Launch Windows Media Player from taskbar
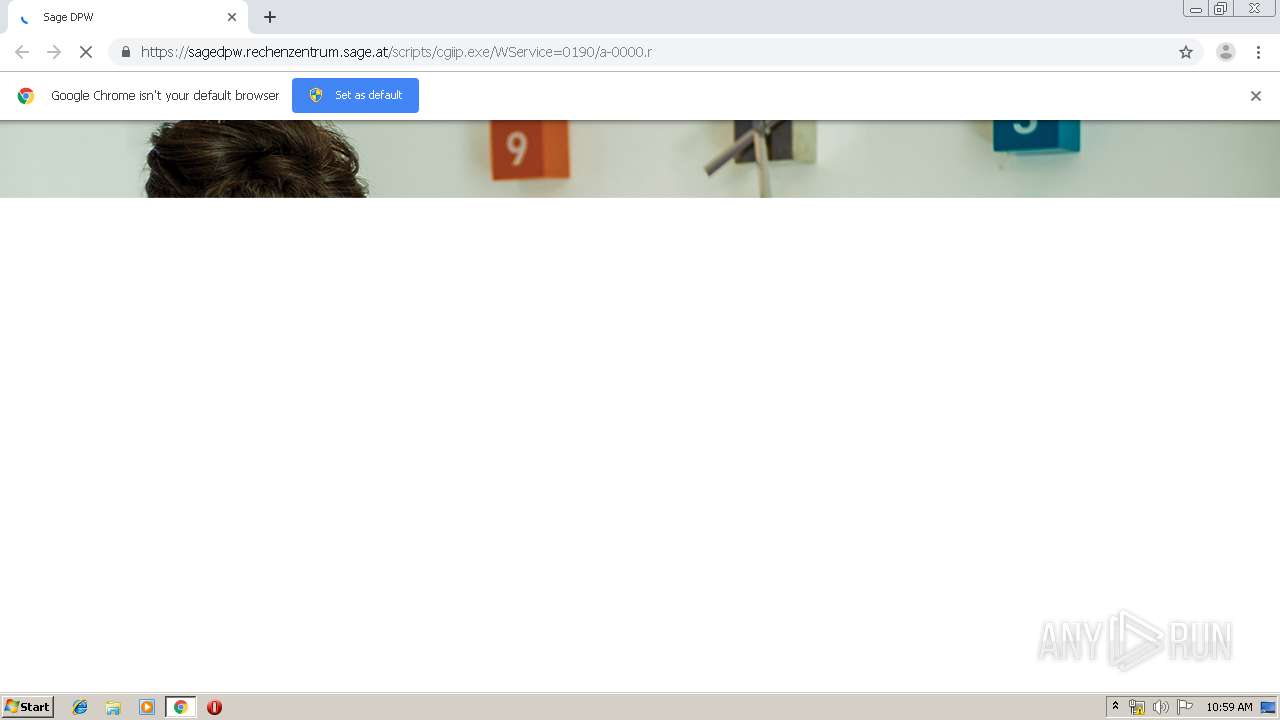This screenshot has width=1280, height=720. click(147, 707)
